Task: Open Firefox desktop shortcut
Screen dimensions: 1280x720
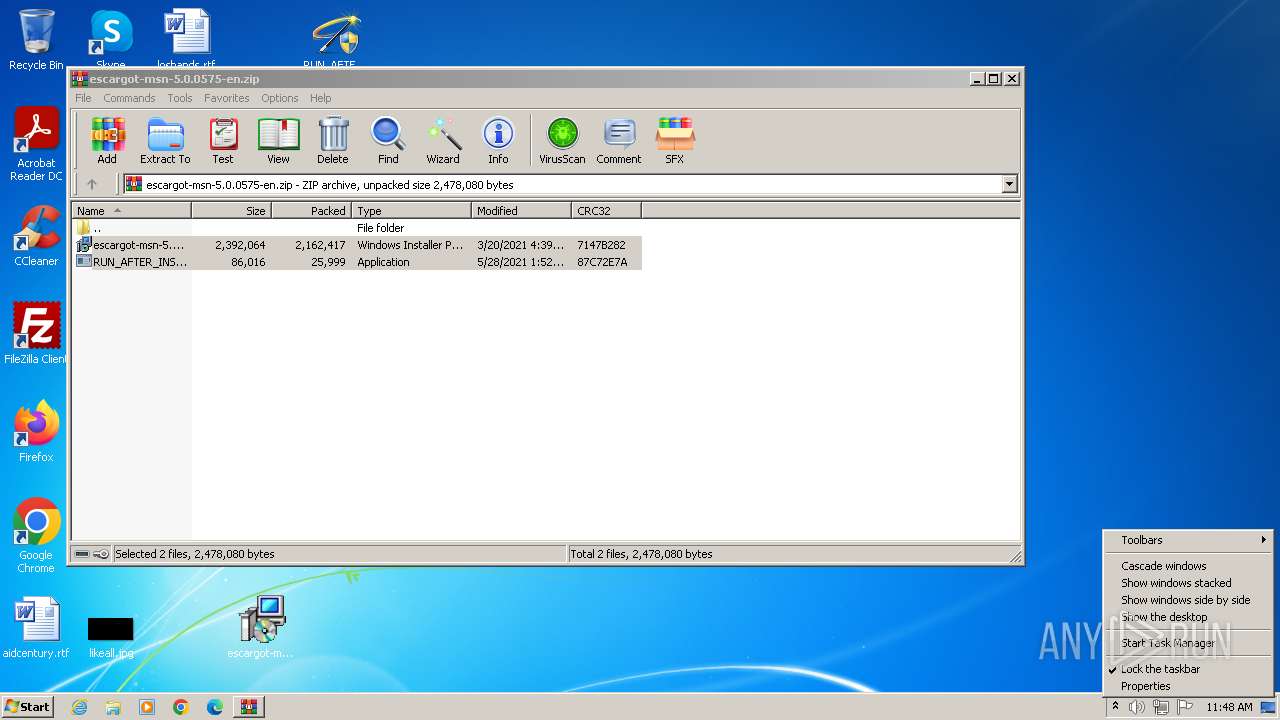Action: pos(36,432)
